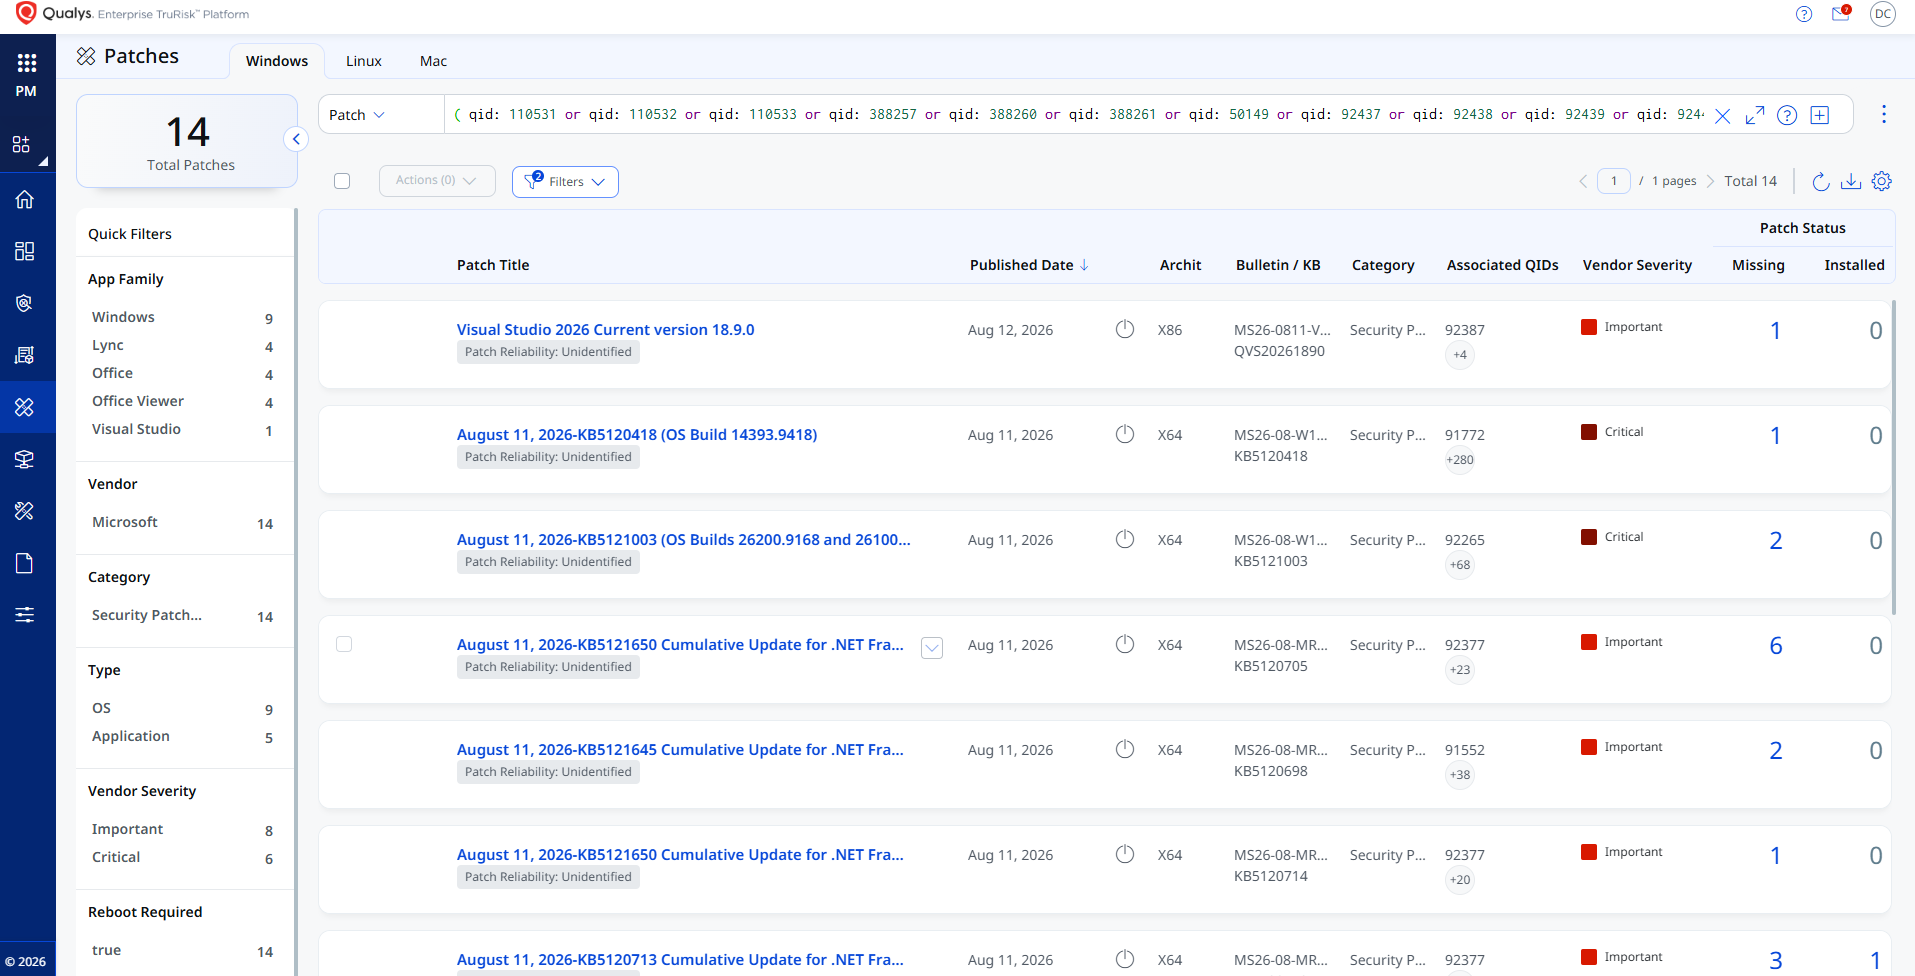Viewport: 1915px width, 976px height.
Task: Open the Actions (0) dropdown
Action: pos(437,181)
